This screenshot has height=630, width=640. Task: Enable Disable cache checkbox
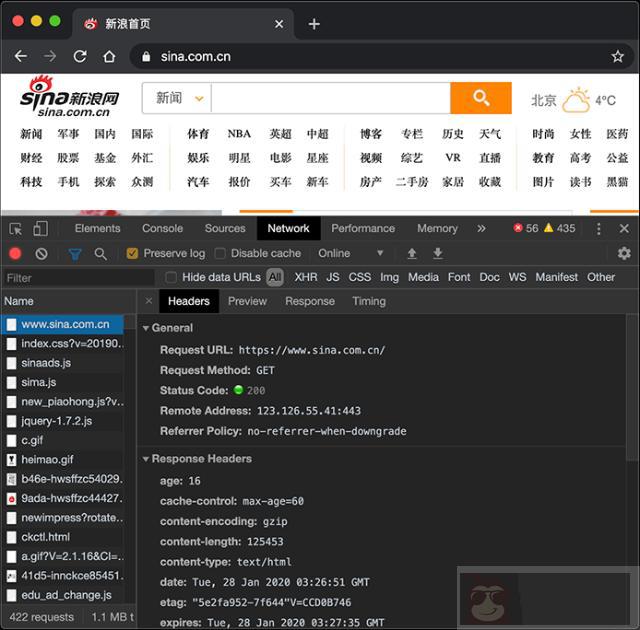coord(220,253)
